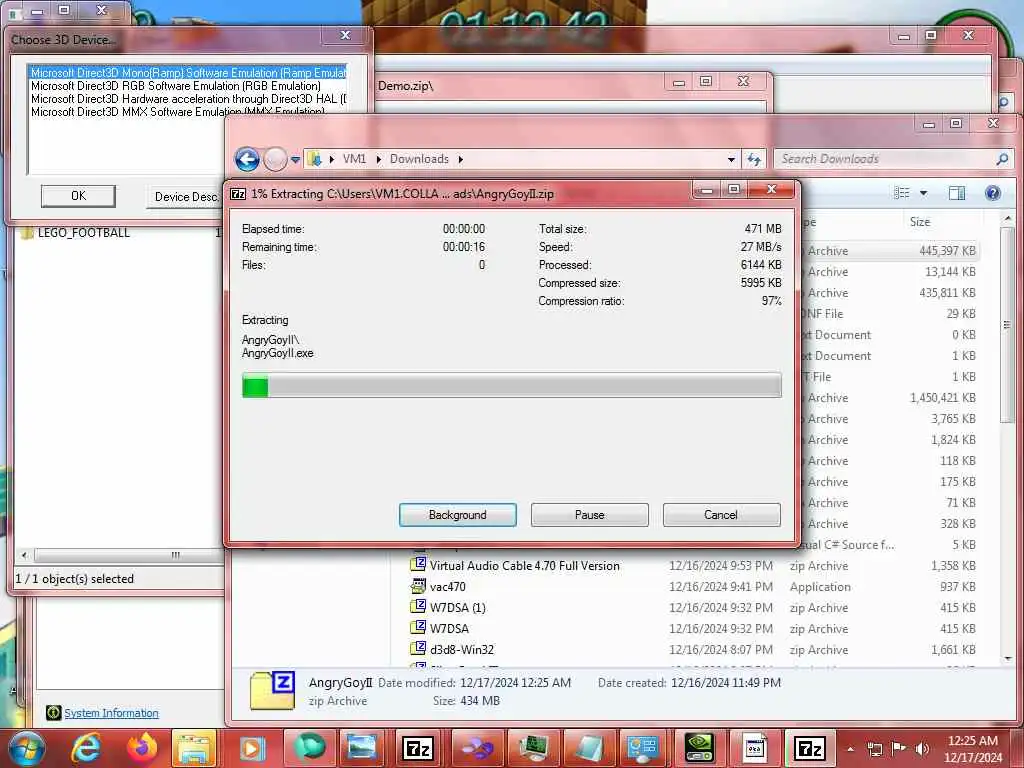The image size is (1024, 768).
Task: Click VM1 in the address breadcrumb
Action: pyautogui.click(x=354, y=159)
